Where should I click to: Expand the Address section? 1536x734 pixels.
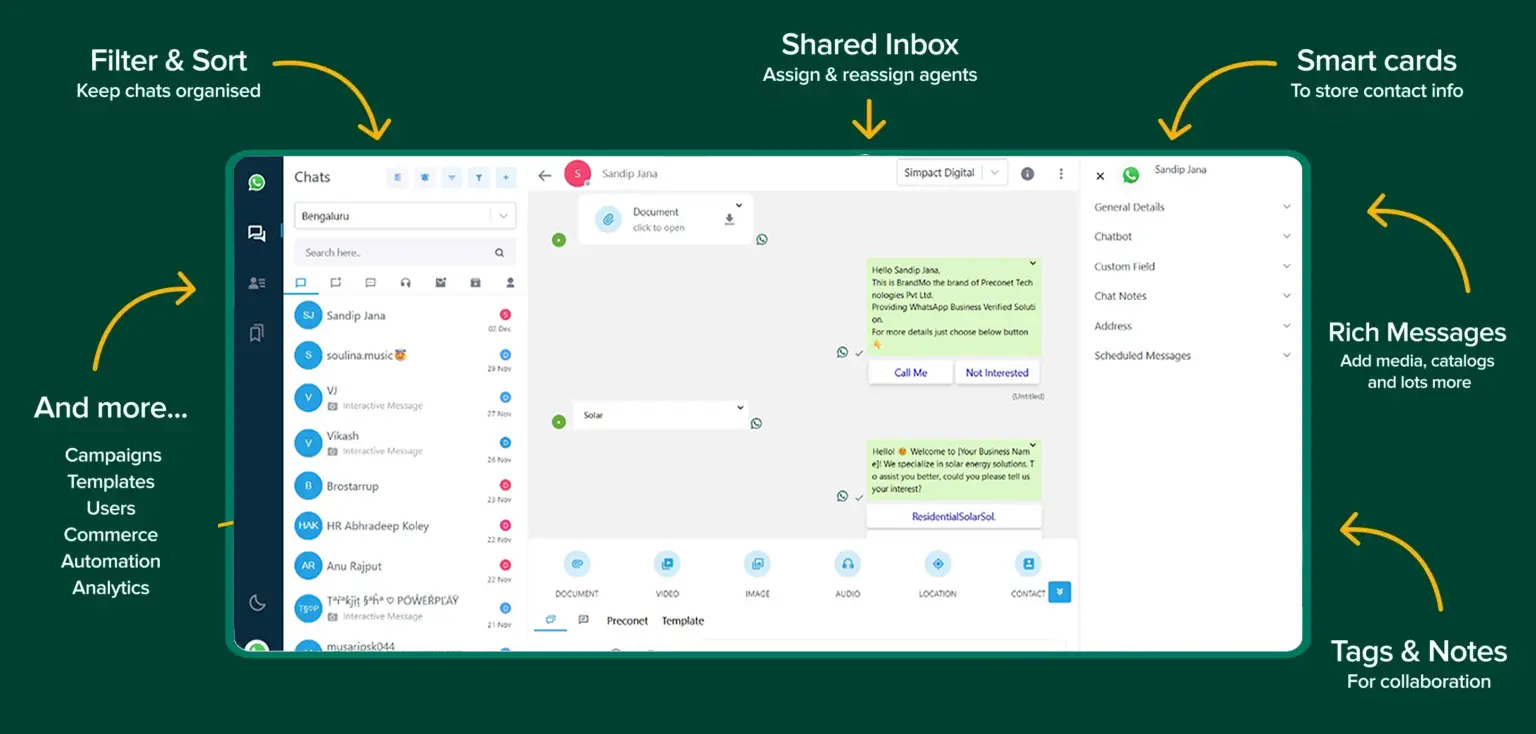[x=1193, y=326]
